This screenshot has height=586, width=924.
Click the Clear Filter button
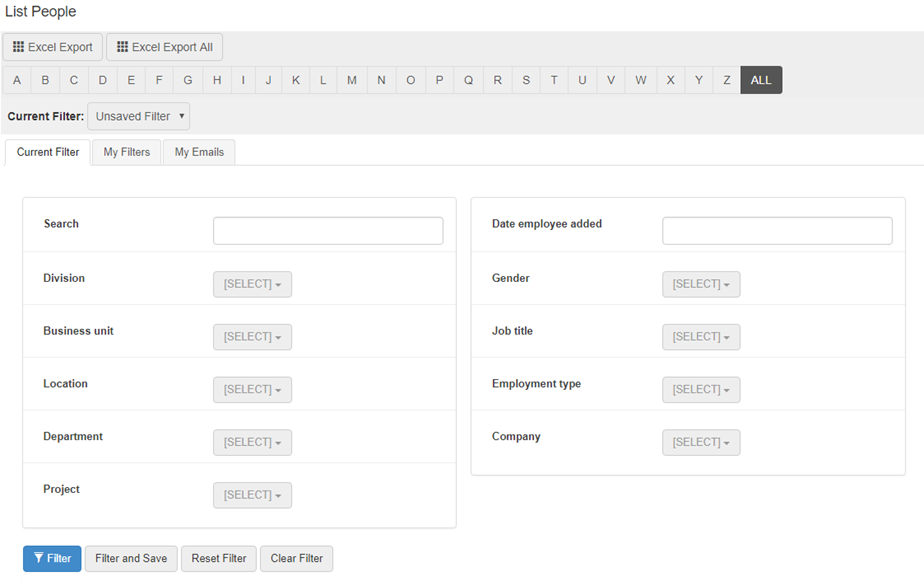296,558
